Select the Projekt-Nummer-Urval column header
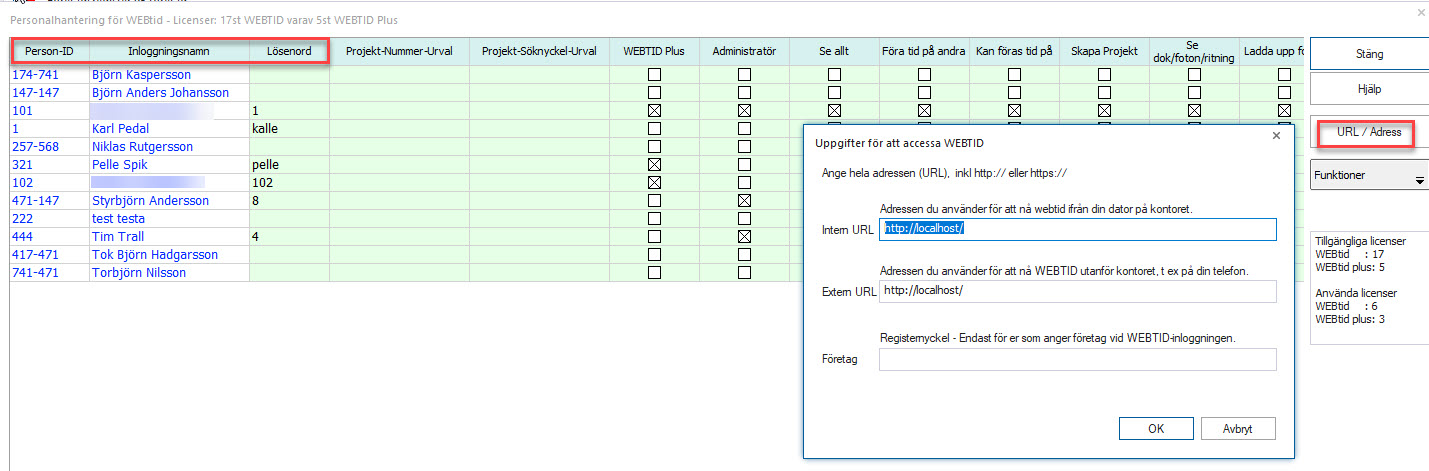Viewport: 1429px width, 471px height. [400, 51]
